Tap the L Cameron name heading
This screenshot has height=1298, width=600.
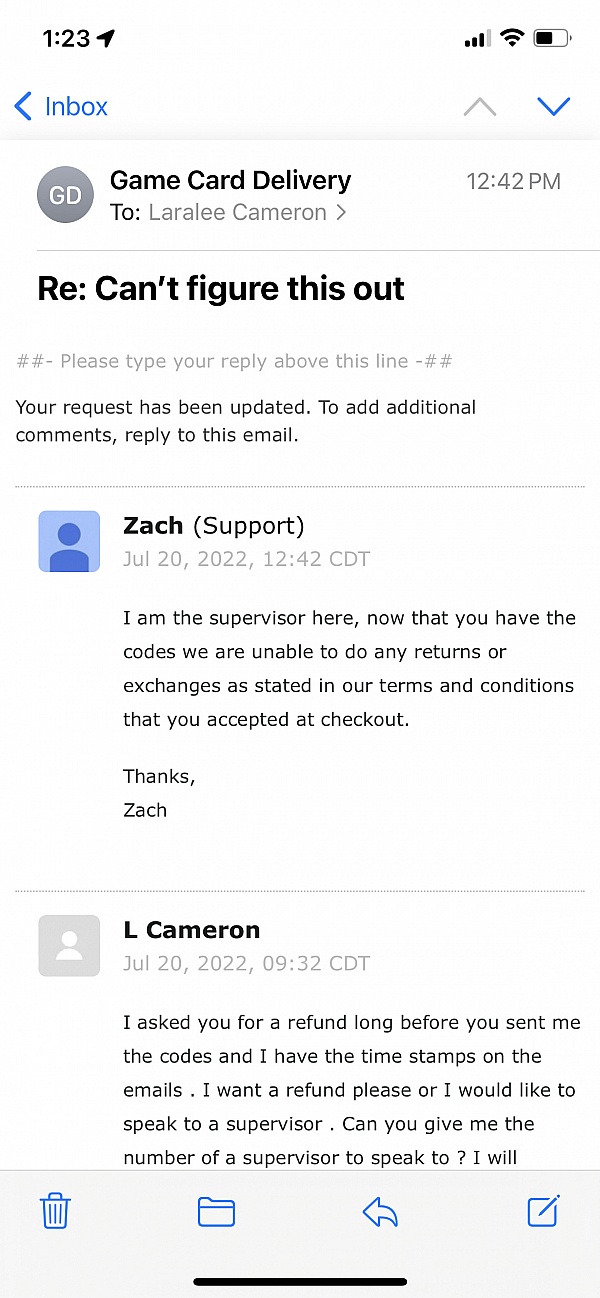[191, 930]
